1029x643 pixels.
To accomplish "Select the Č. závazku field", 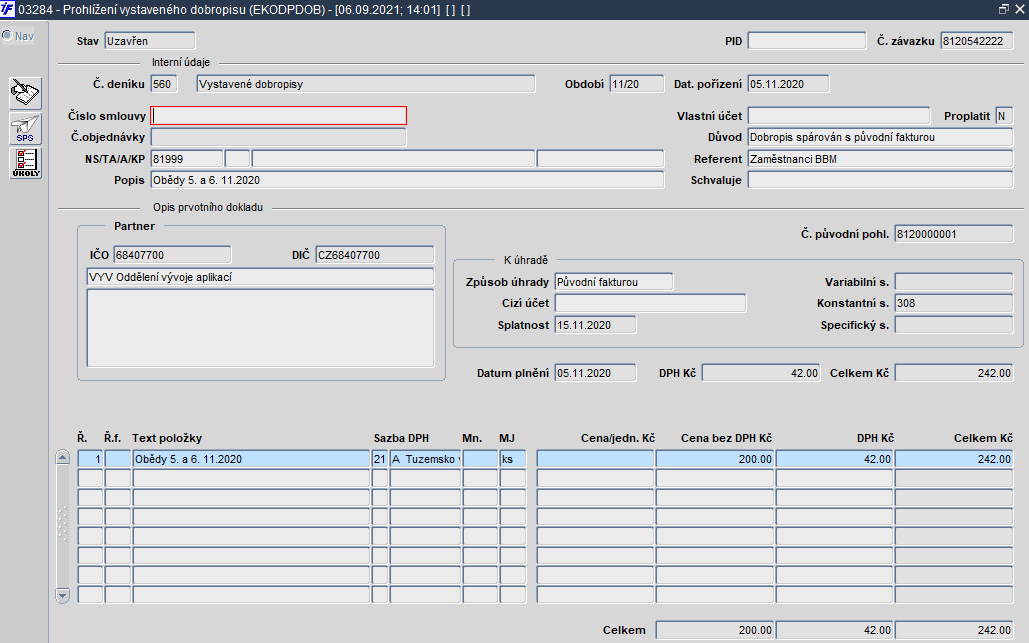I will click(x=977, y=41).
